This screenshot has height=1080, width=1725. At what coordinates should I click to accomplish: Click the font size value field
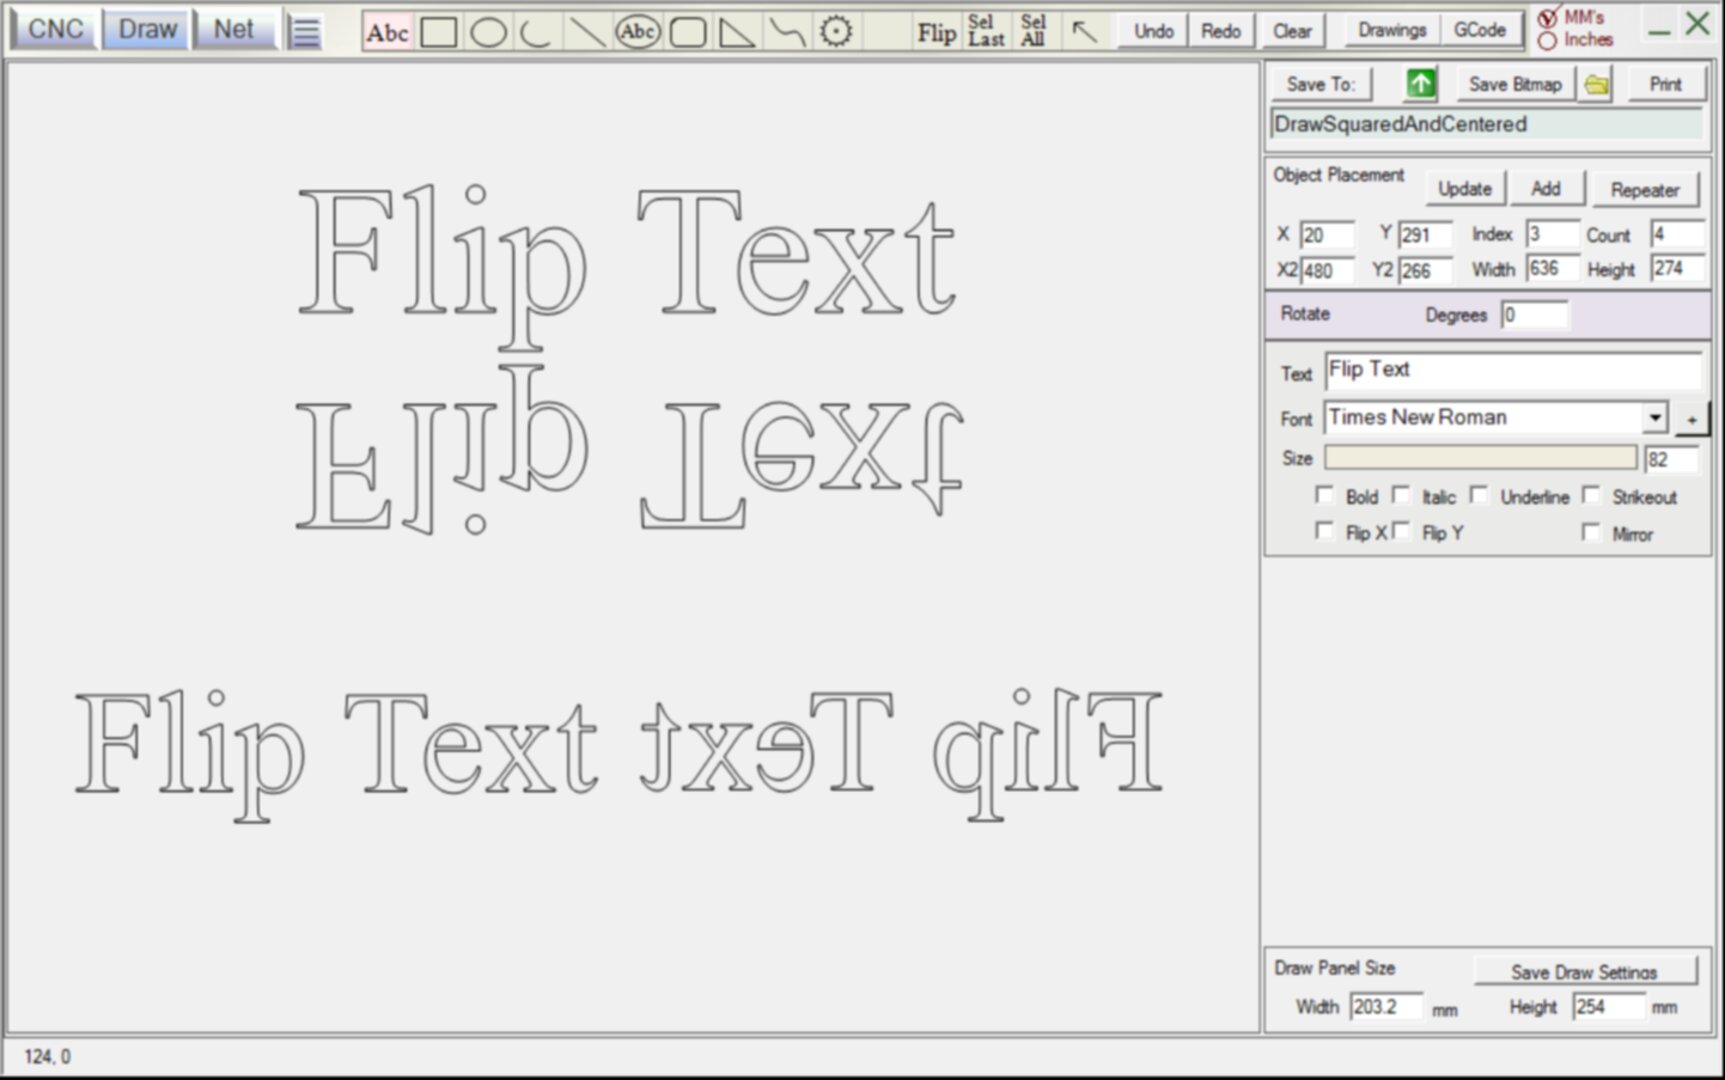[1671, 460]
